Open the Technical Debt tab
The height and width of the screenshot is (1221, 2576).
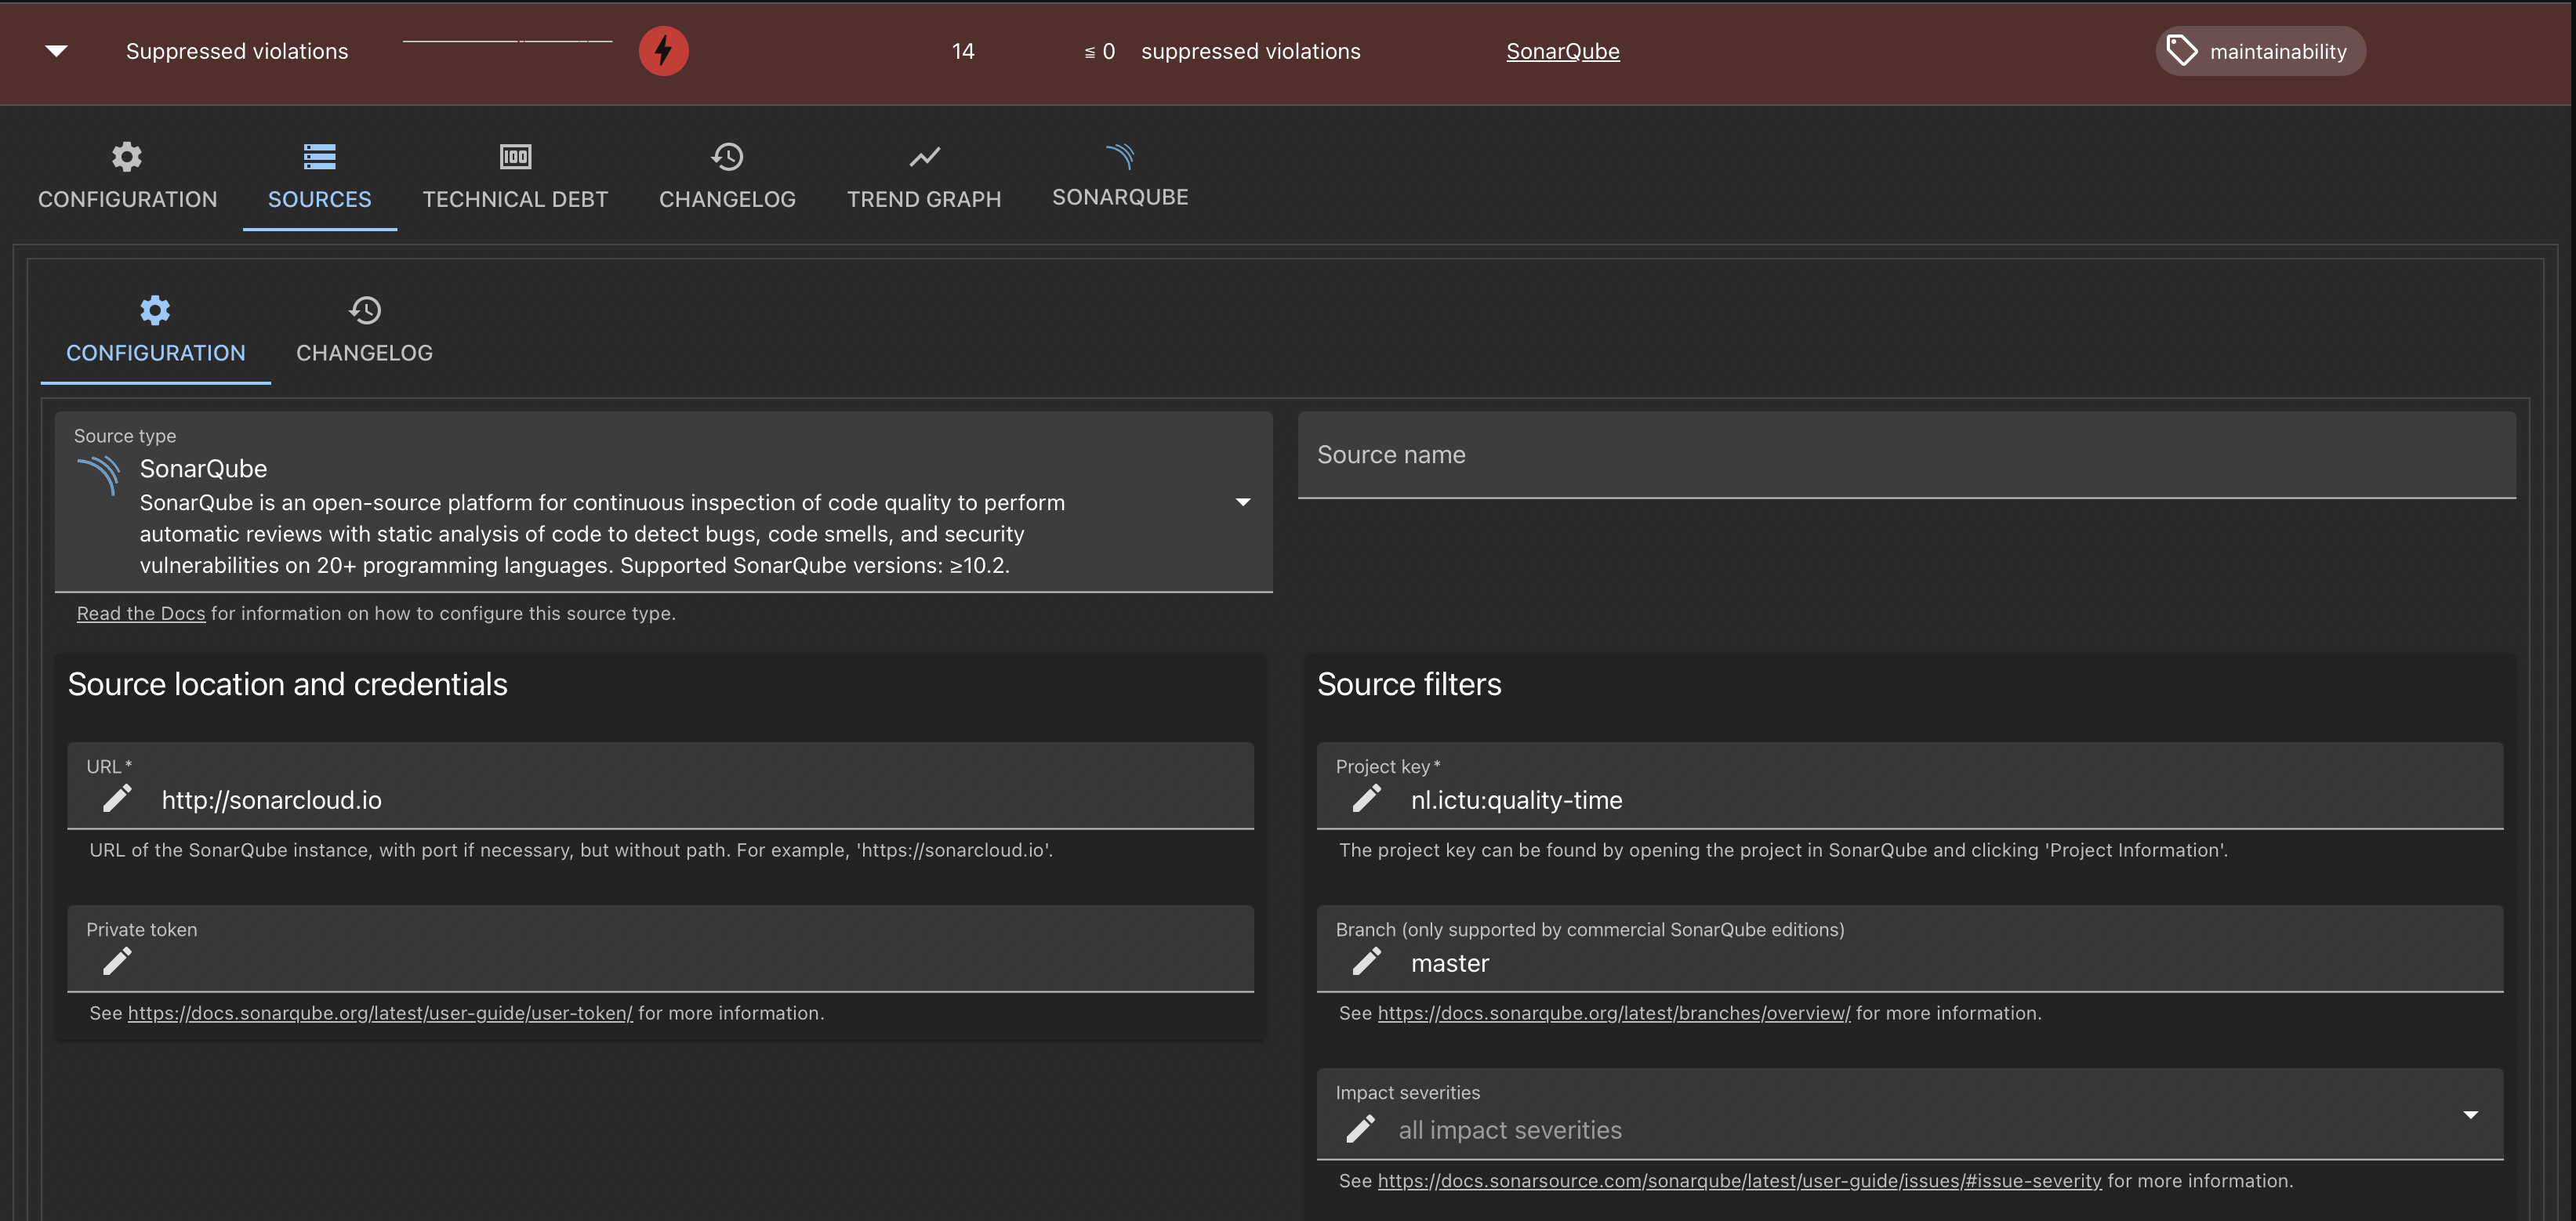coord(515,175)
